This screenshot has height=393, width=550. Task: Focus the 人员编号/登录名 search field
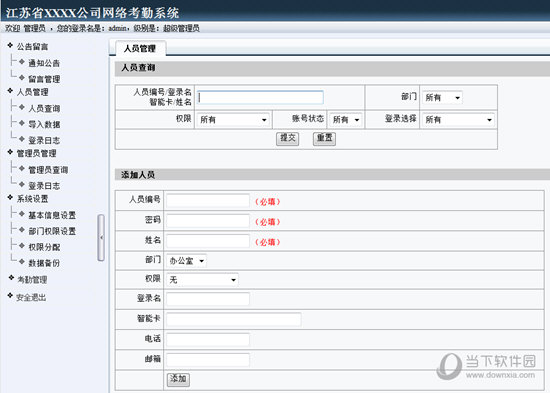coord(260,97)
